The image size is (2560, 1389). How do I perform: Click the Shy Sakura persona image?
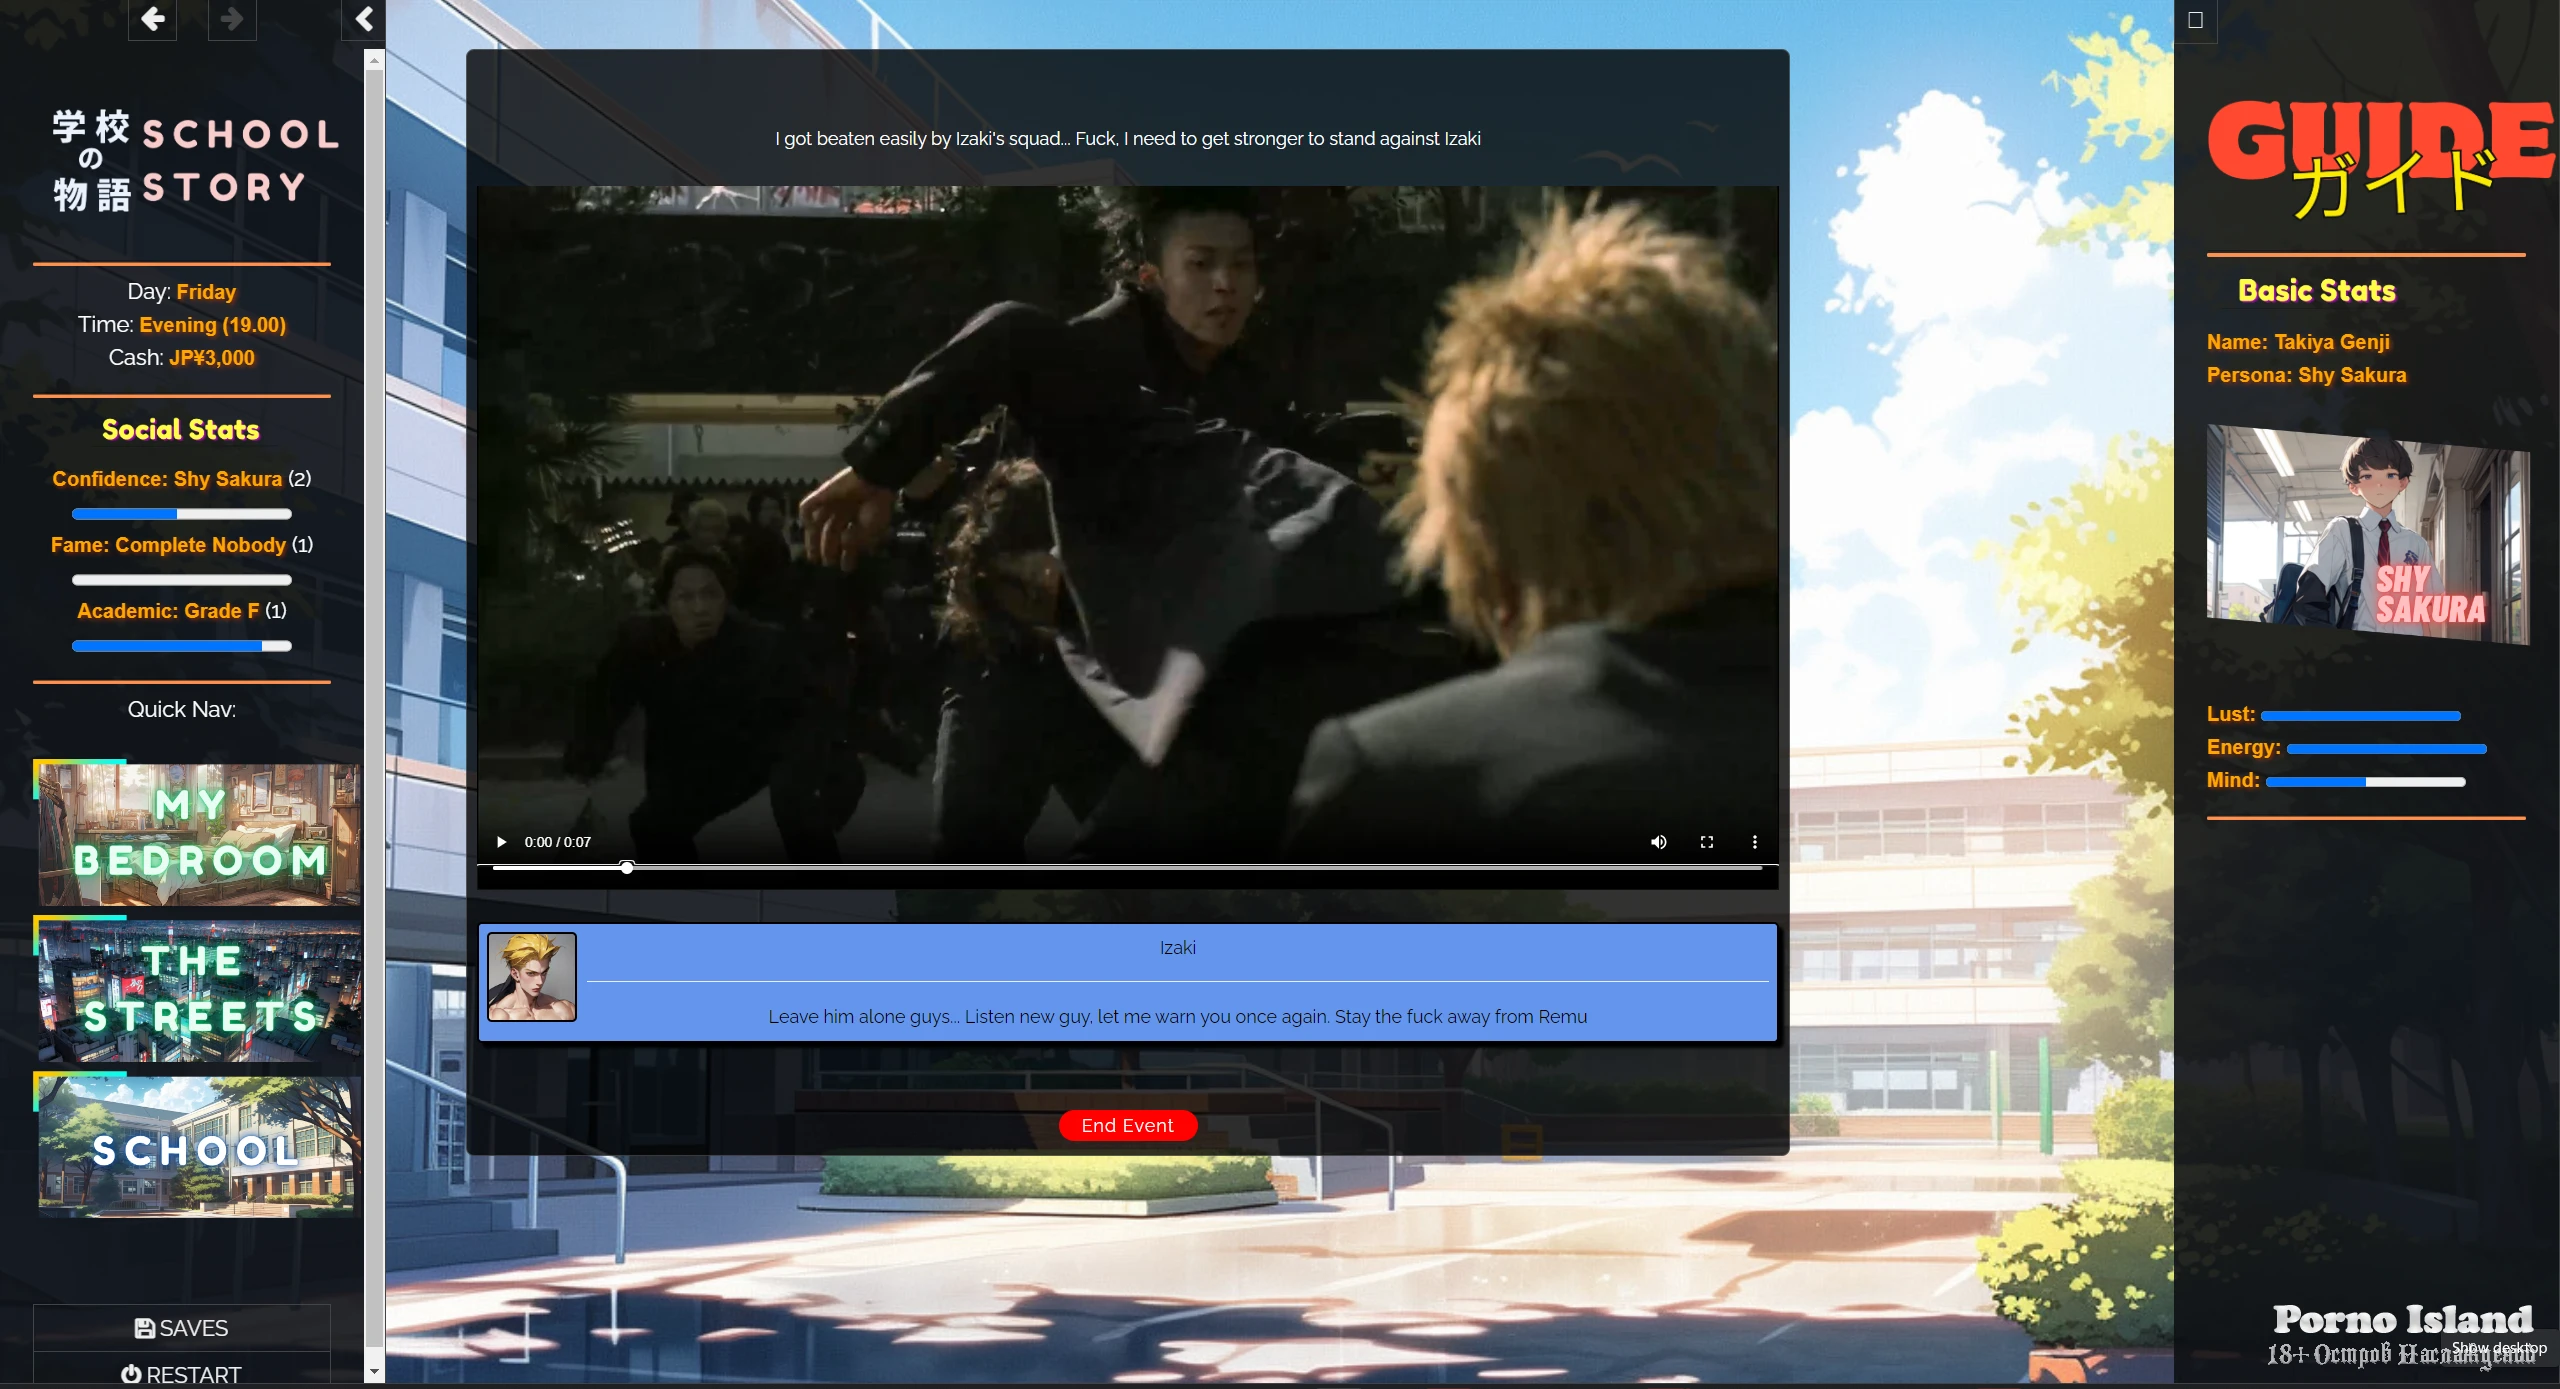pos(2367,535)
